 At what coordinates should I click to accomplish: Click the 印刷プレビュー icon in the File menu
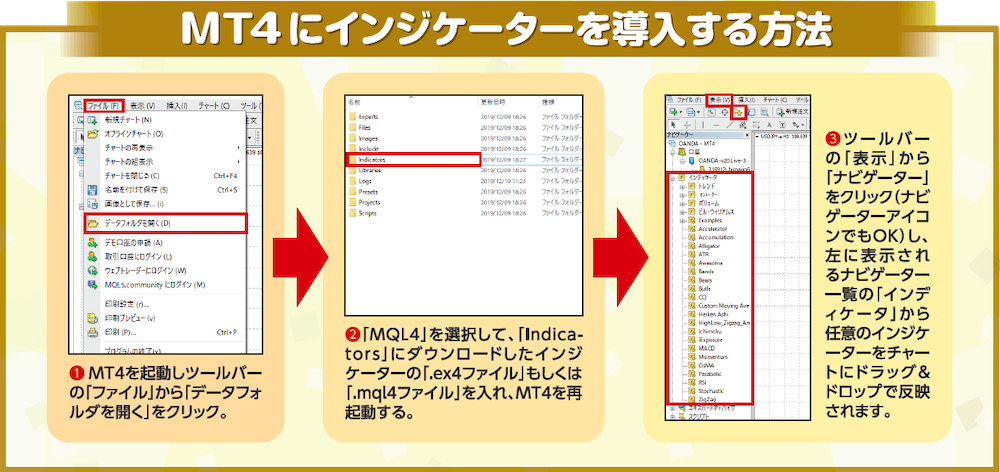pyautogui.click(x=92, y=318)
